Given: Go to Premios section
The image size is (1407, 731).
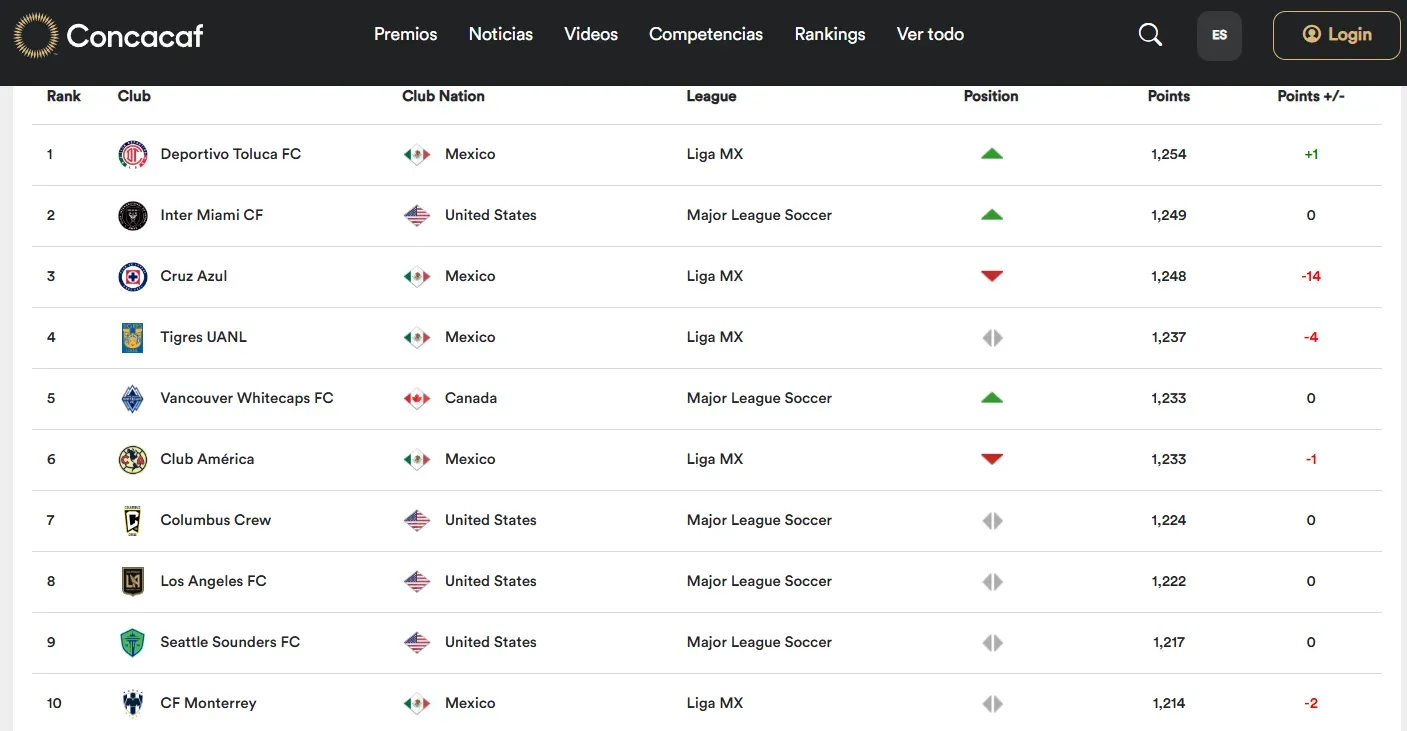Looking at the screenshot, I should tap(406, 34).
